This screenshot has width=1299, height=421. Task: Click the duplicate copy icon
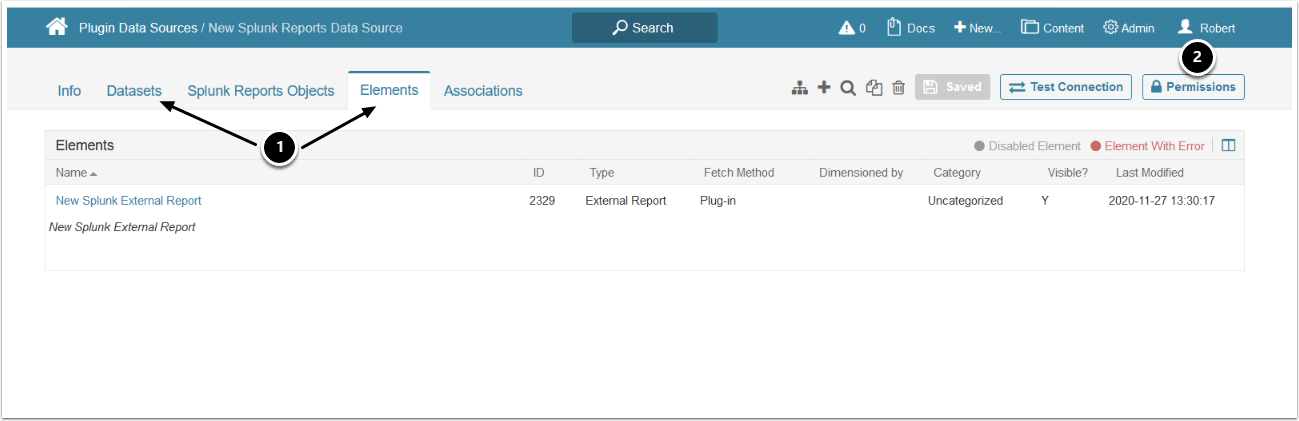pyautogui.click(x=874, y=88)
